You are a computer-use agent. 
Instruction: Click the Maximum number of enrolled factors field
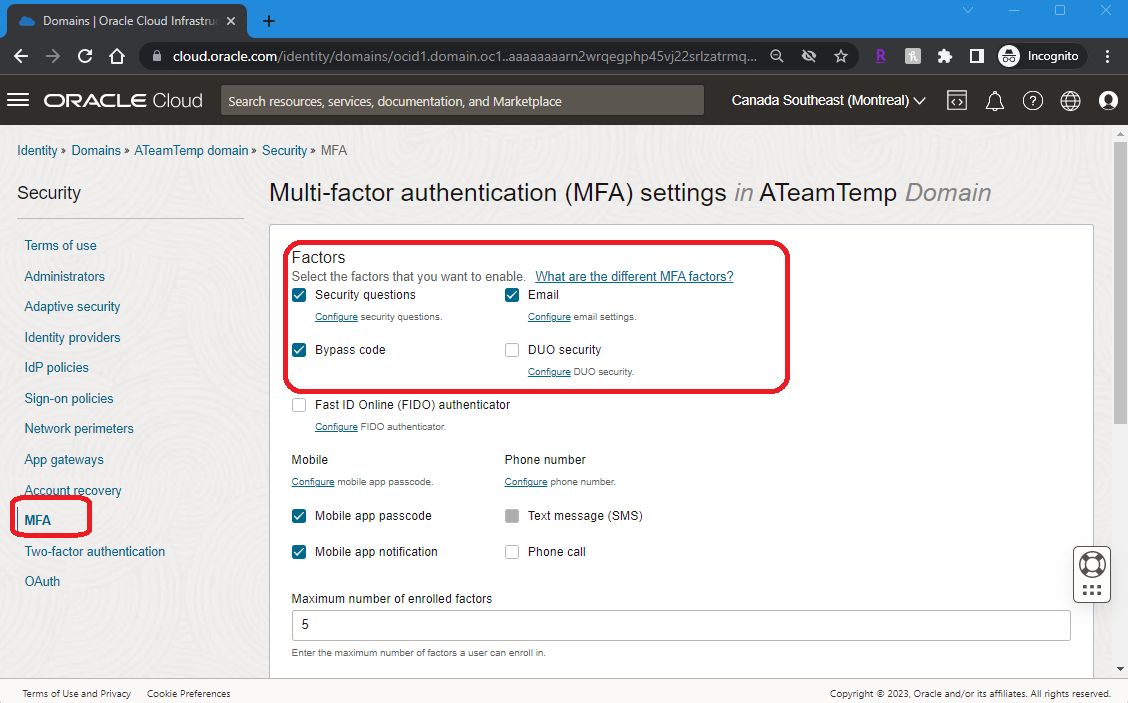pyautogui.click(x=680, y=625)
